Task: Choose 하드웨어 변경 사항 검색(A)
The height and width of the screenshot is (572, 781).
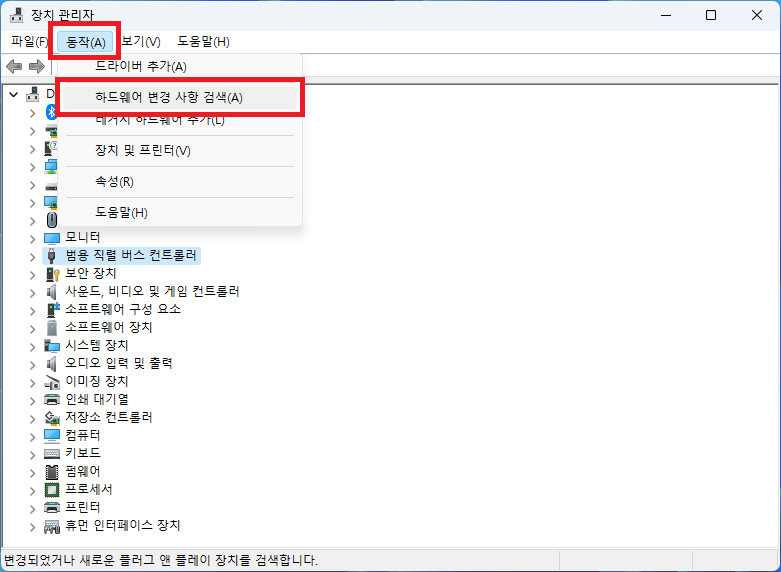Action: tap(180, 98)
